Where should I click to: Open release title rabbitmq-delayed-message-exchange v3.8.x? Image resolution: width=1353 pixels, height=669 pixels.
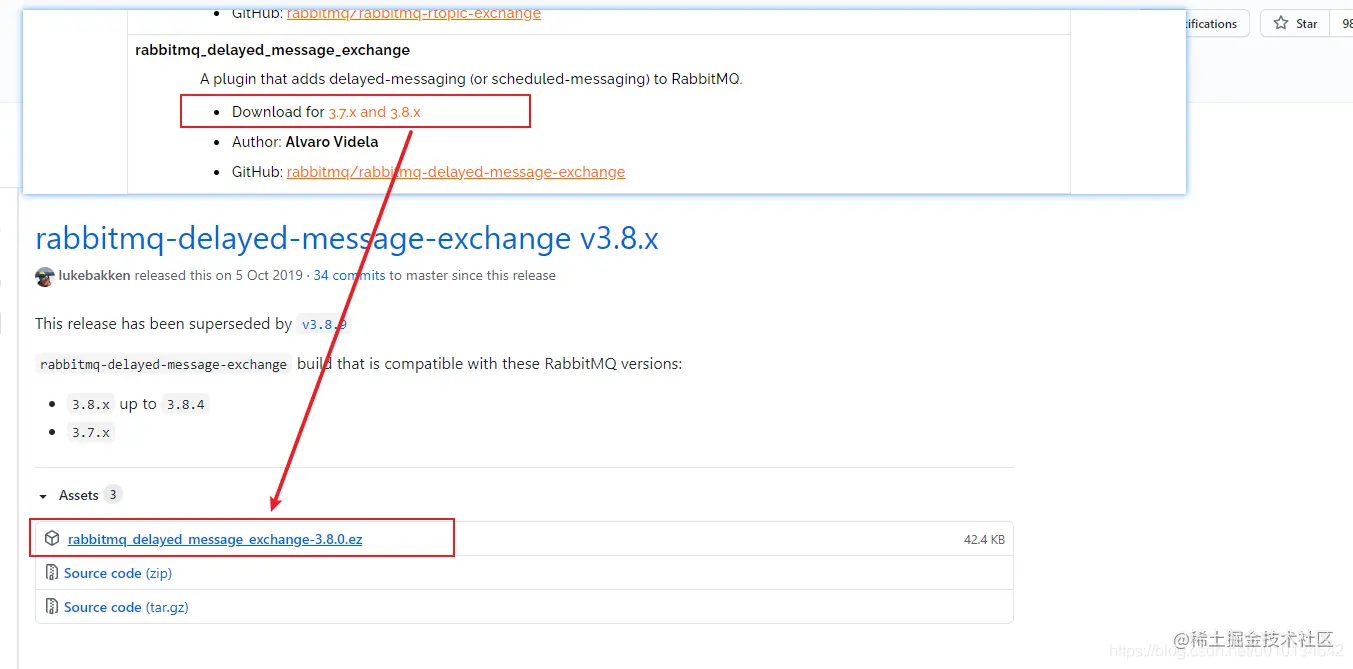[347, 238]
